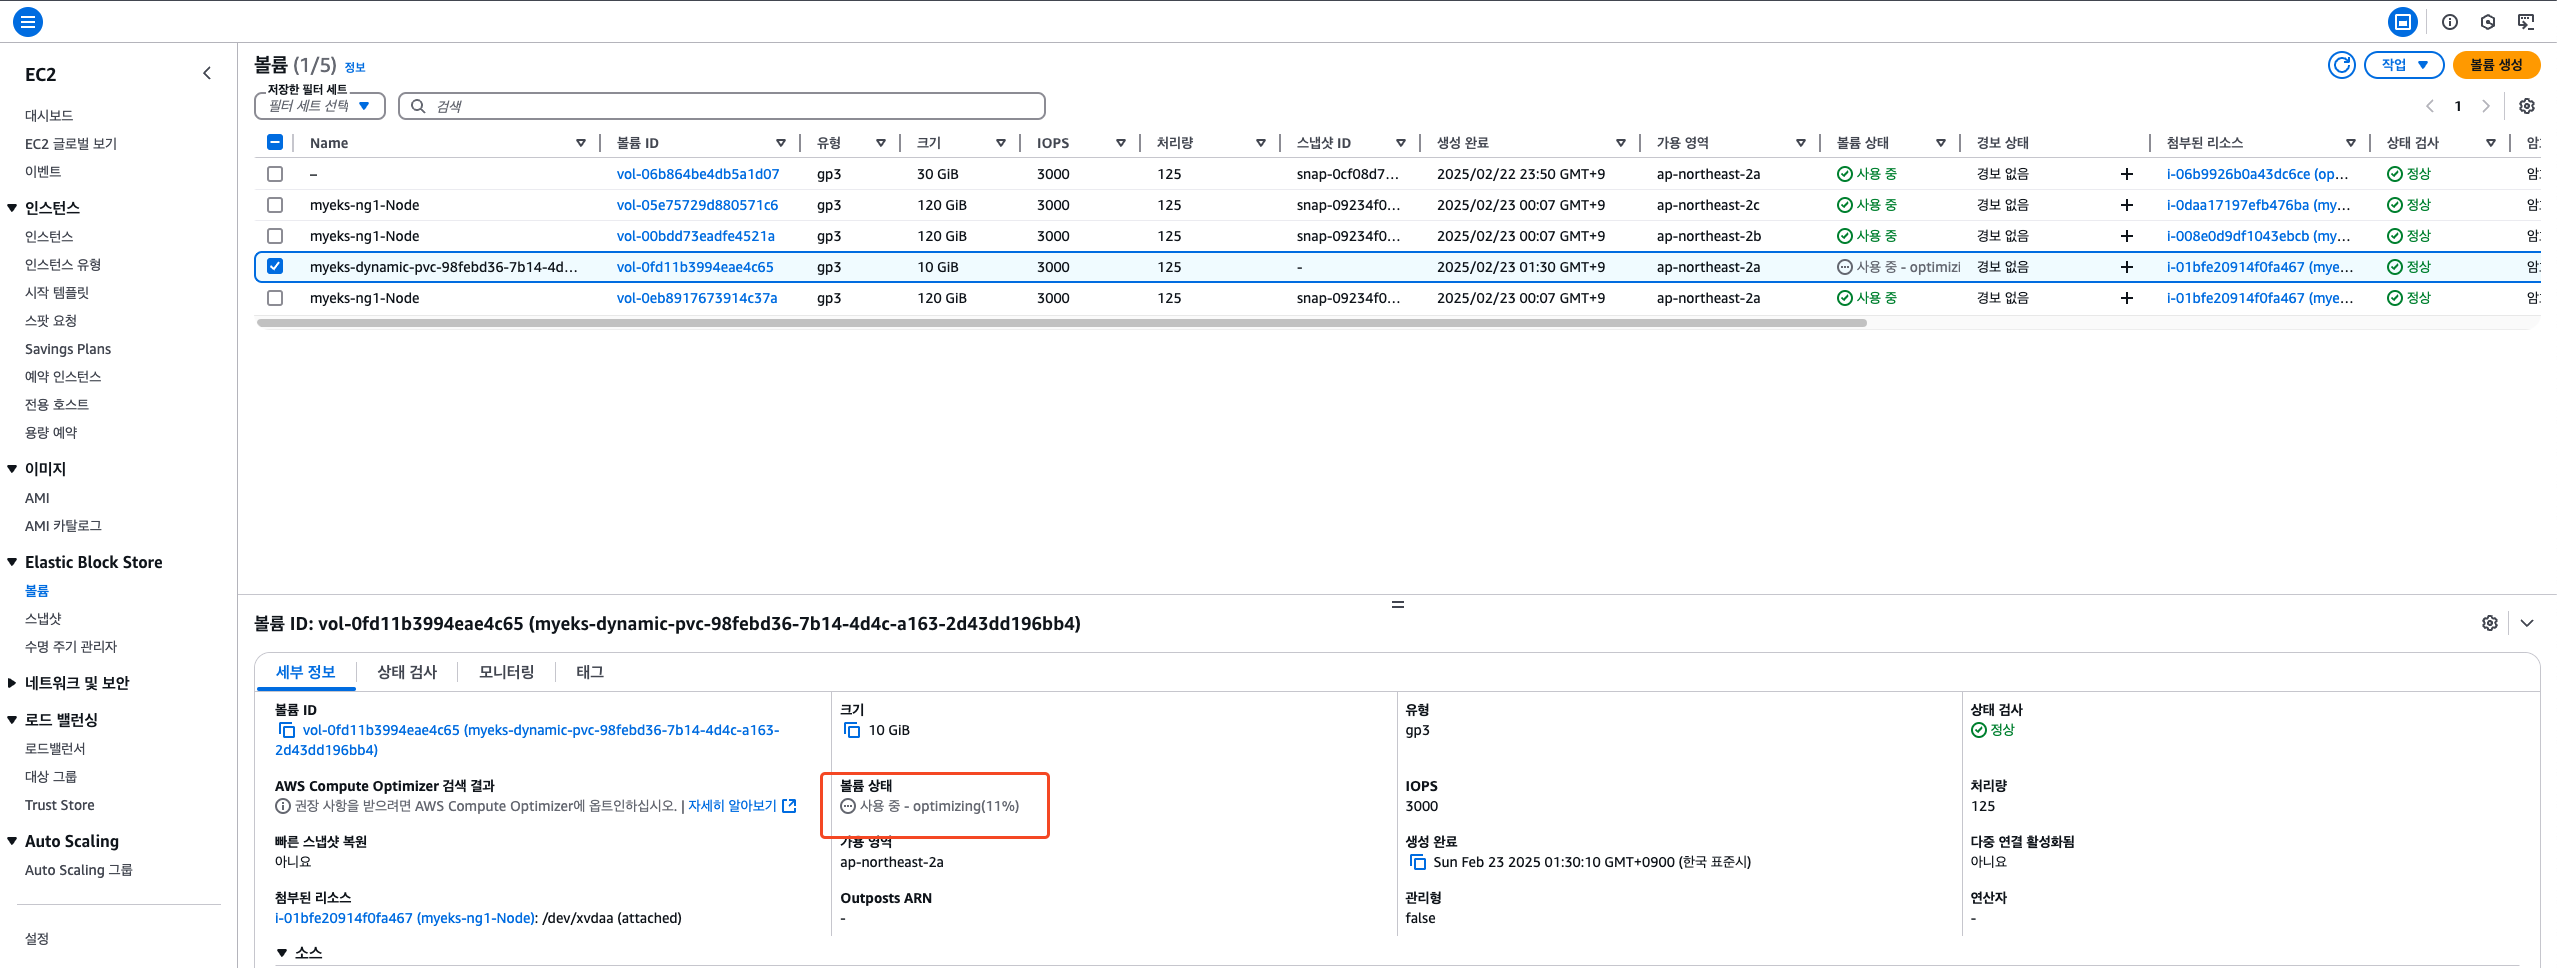Screen dimensions: 2557x968
Task: Select checkbox for vol-06b864be4db5a1d07
Action: click(x=275, y=174)
